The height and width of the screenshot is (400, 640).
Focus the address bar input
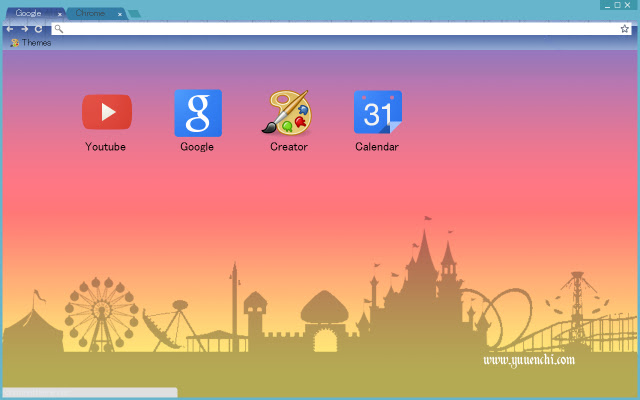(341, 29)
